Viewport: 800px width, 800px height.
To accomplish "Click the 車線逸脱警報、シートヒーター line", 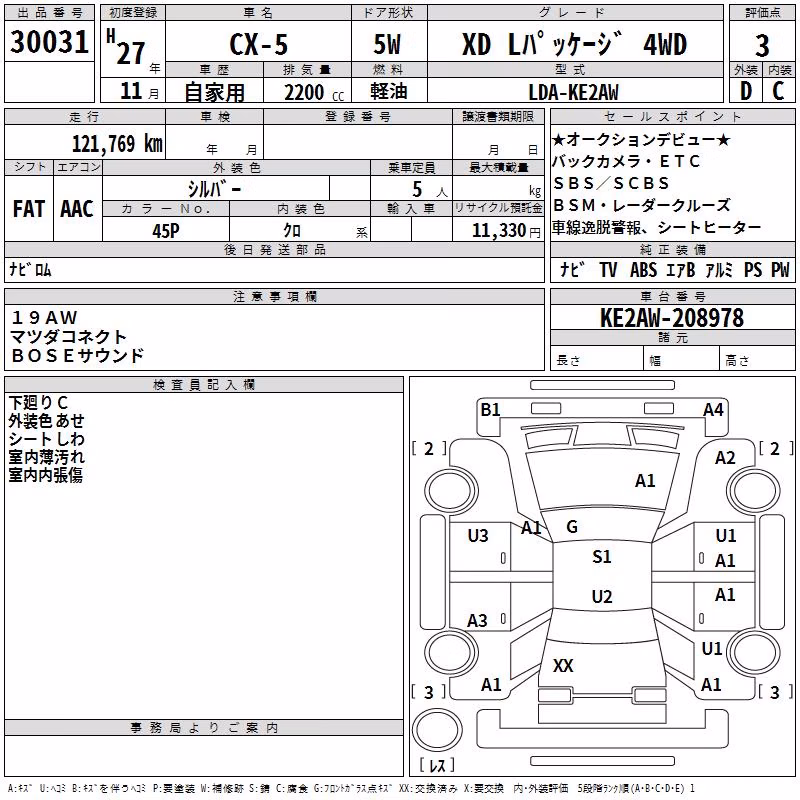I will click(x=657, y=227).
